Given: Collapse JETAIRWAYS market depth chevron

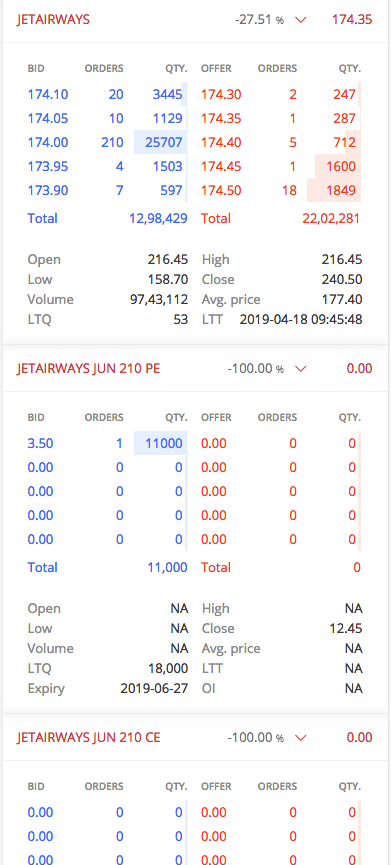Looking at the screenshot, I should tap(301, 20).
